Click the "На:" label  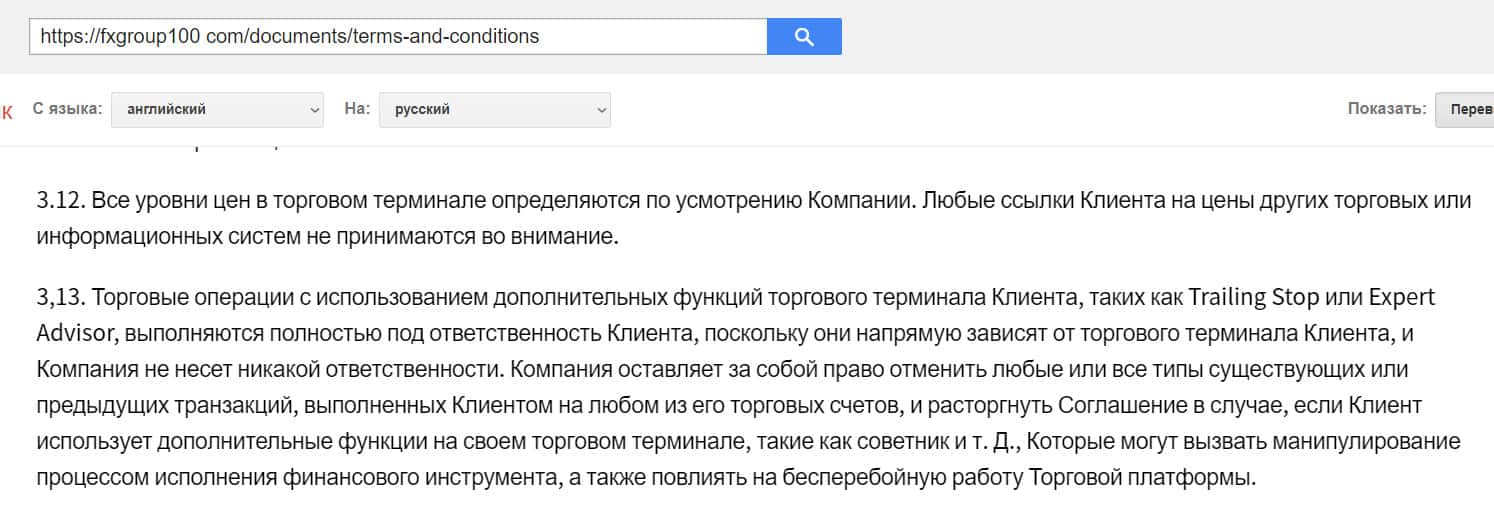coord(357,109)
